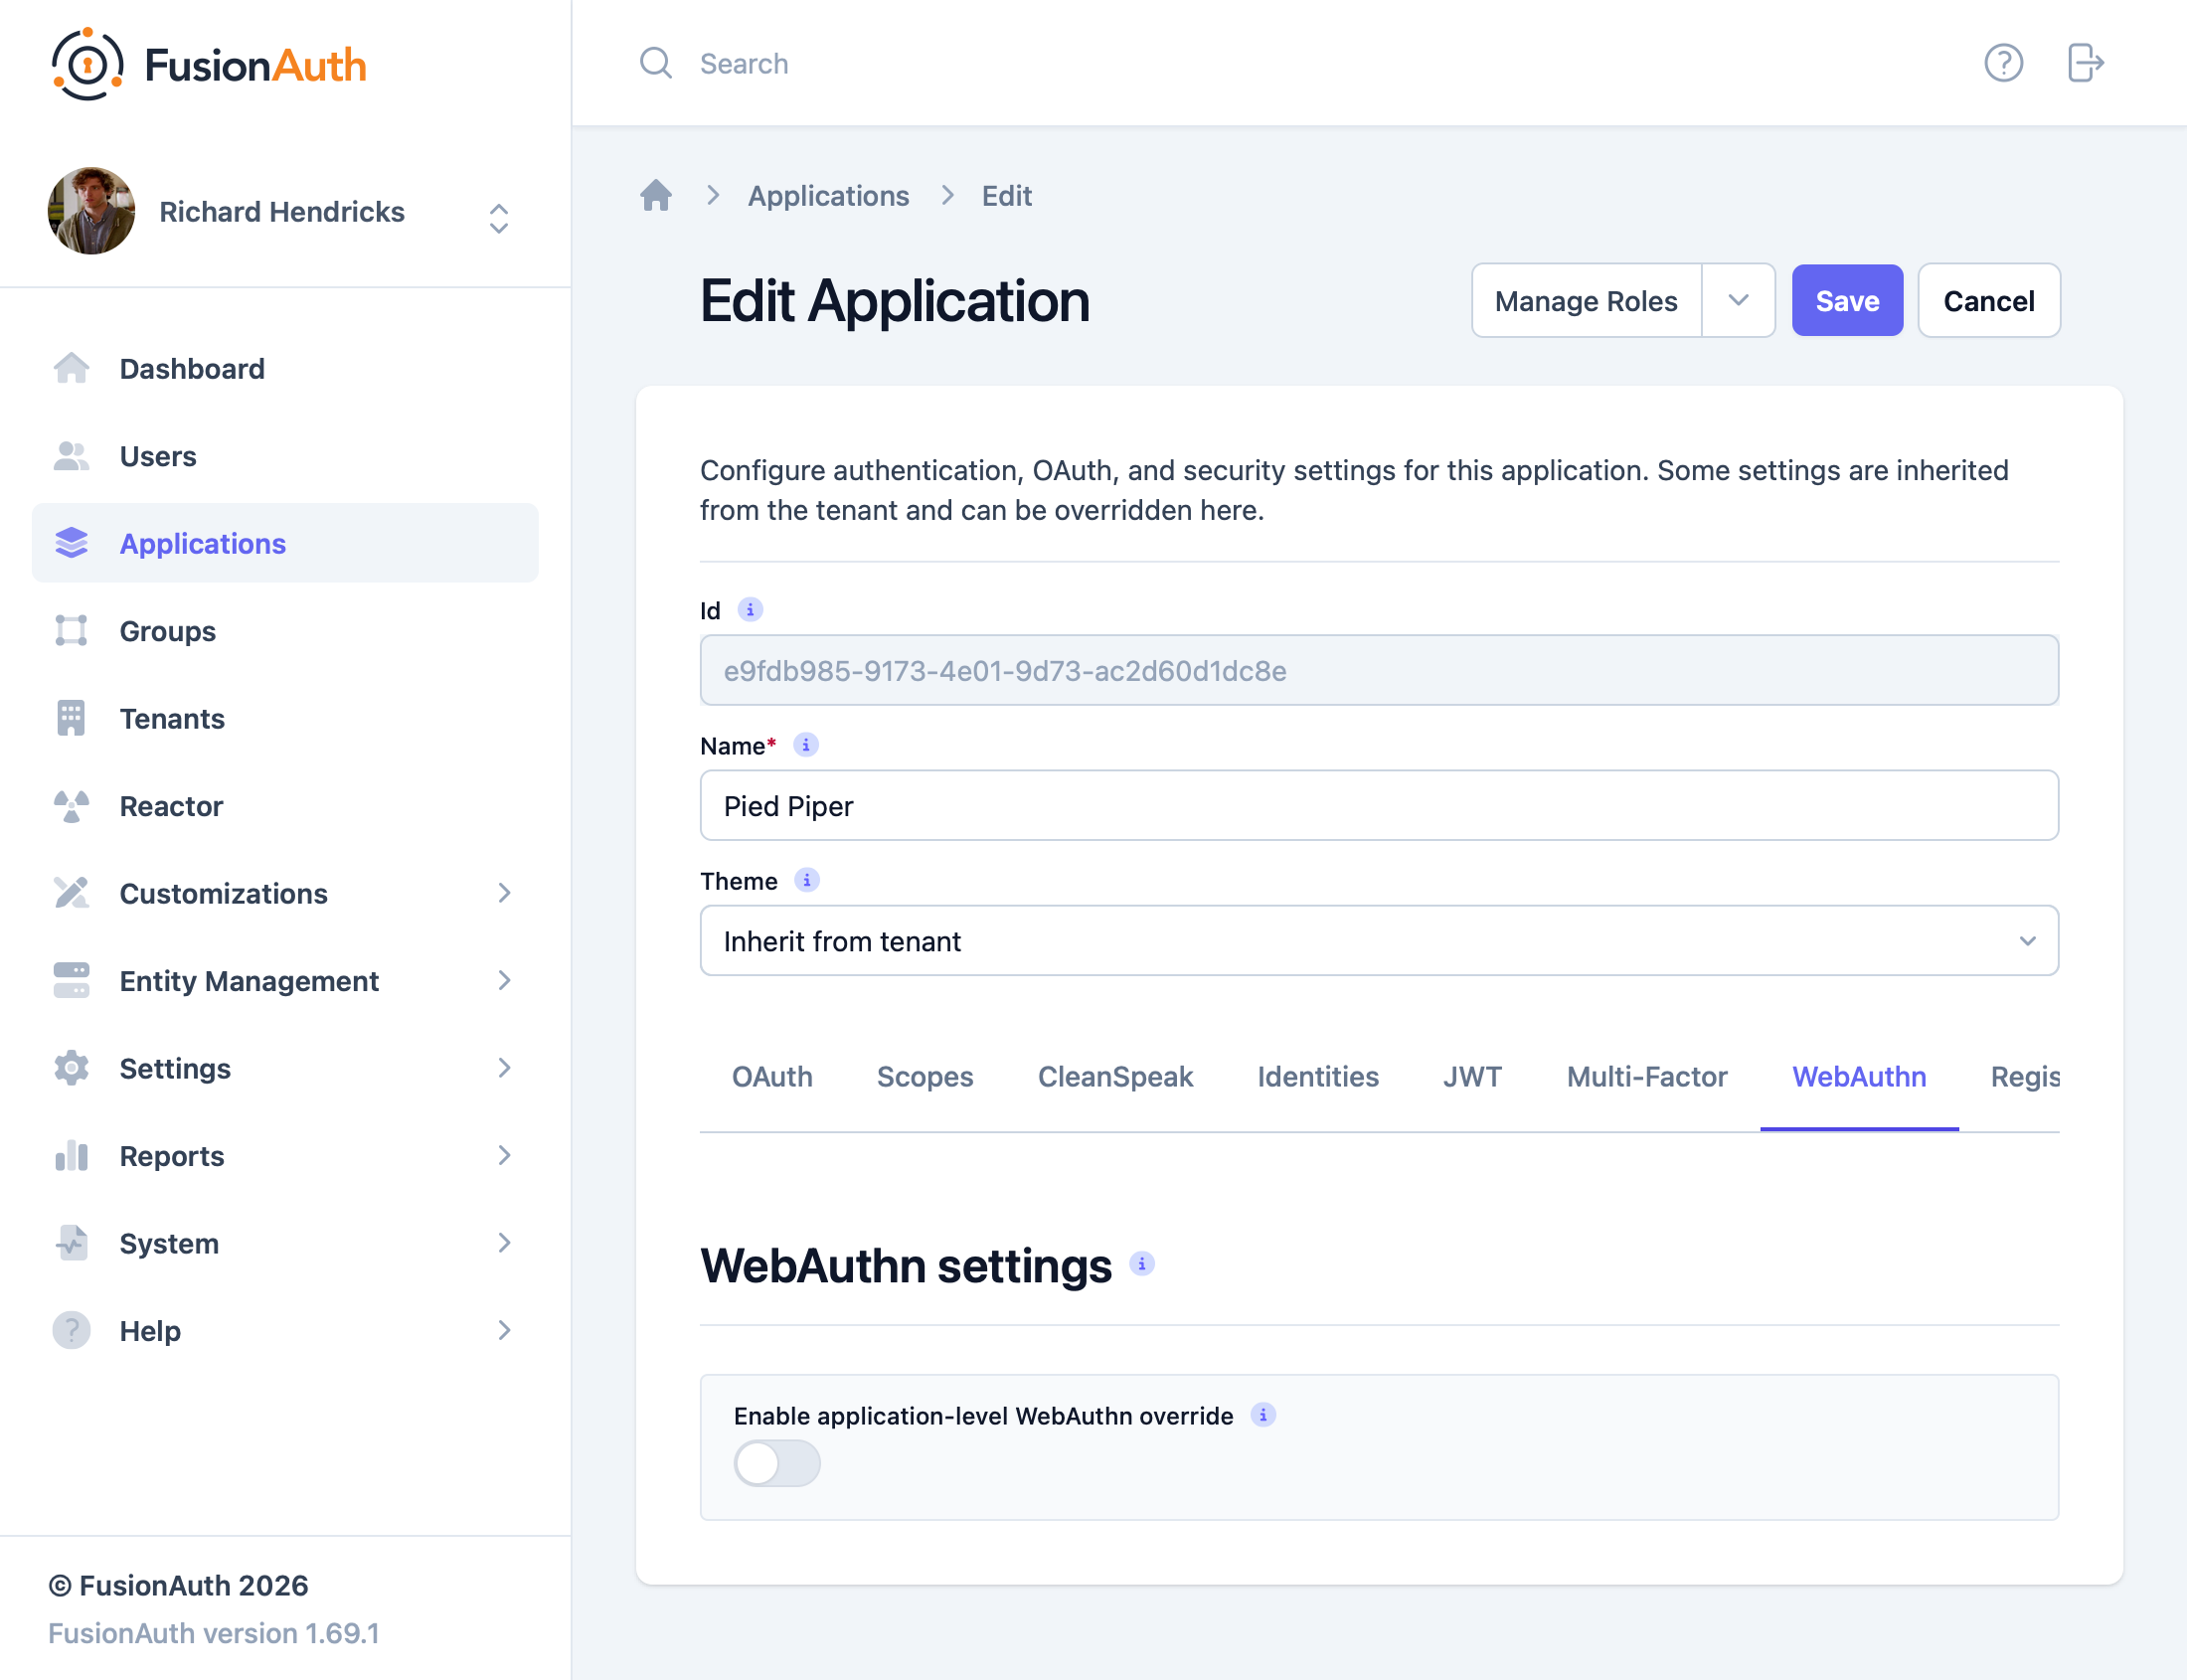The image size is (2187, 1680).
Task: Click the Edit breadcrumb link
Action: tap(1006, 195)
